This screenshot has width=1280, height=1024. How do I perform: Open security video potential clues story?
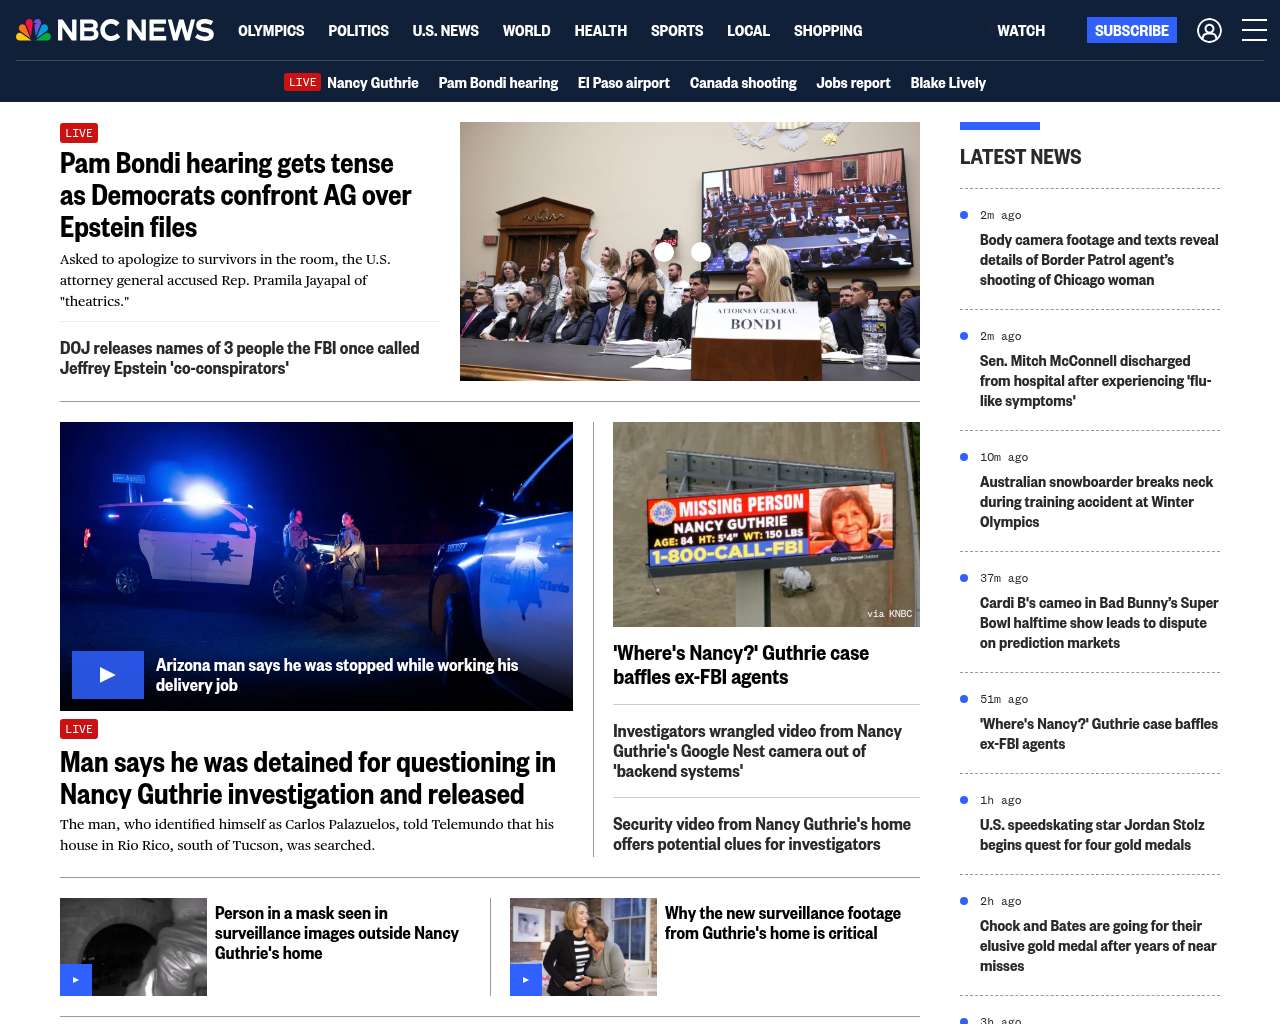[762, 834]
